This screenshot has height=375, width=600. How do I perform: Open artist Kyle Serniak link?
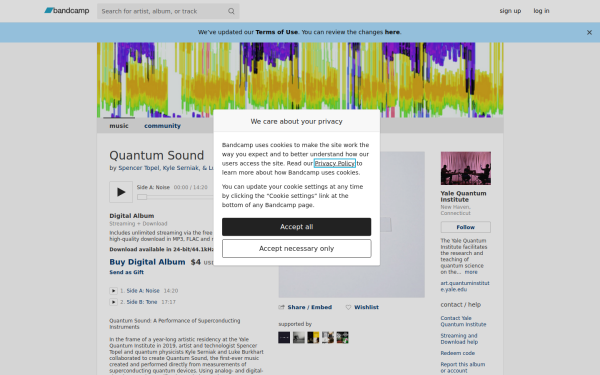[181, 168]
